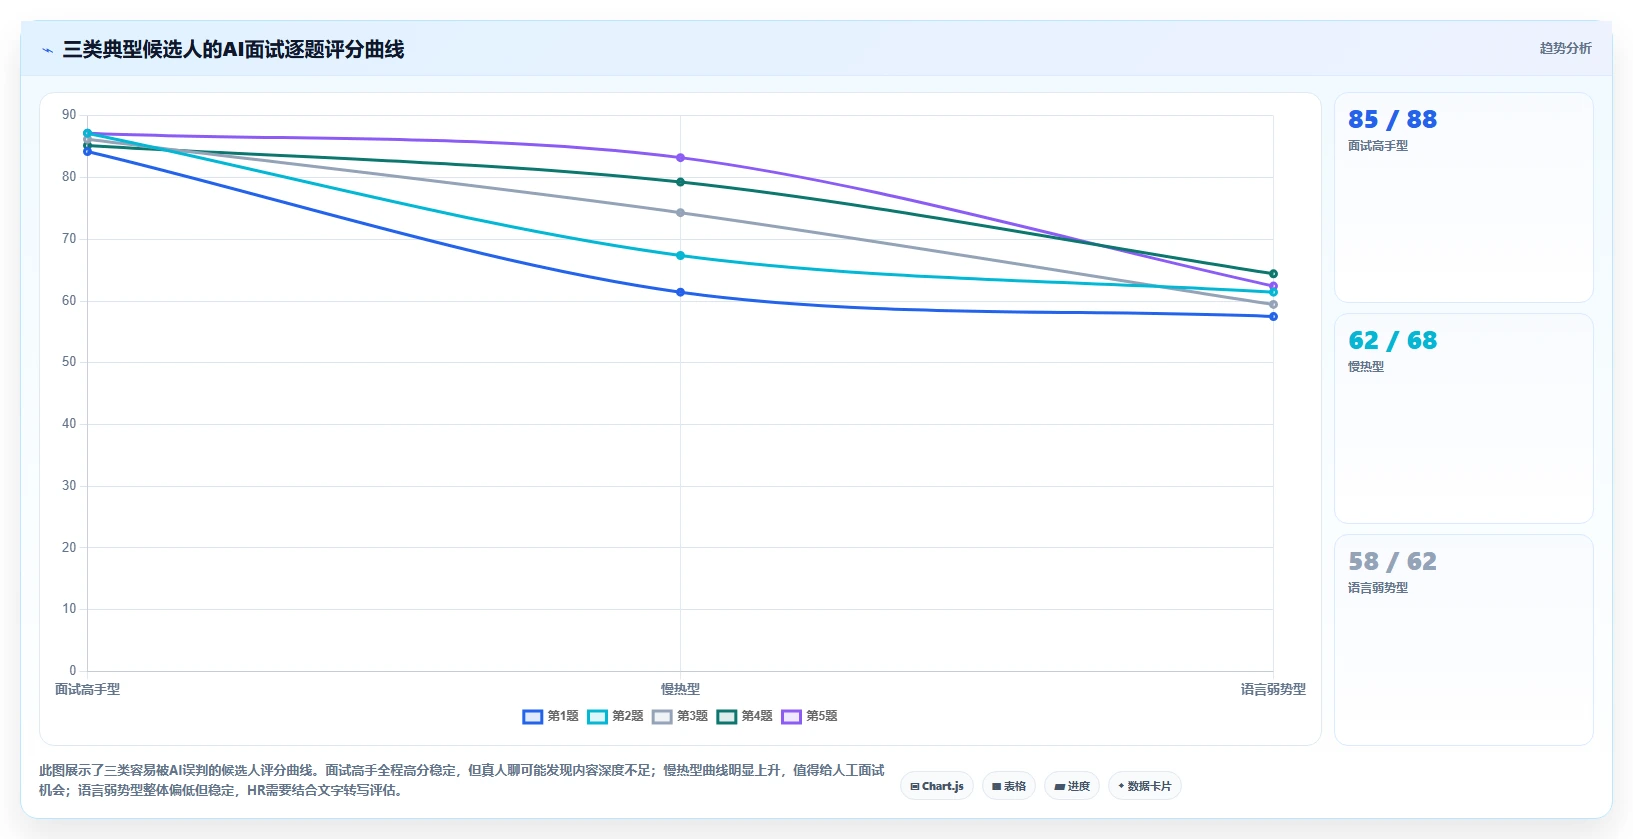Viewport: 1633px width, 839px height.
Task: Click the purple 第5题 legend swatch
Action: pos(791,716)
